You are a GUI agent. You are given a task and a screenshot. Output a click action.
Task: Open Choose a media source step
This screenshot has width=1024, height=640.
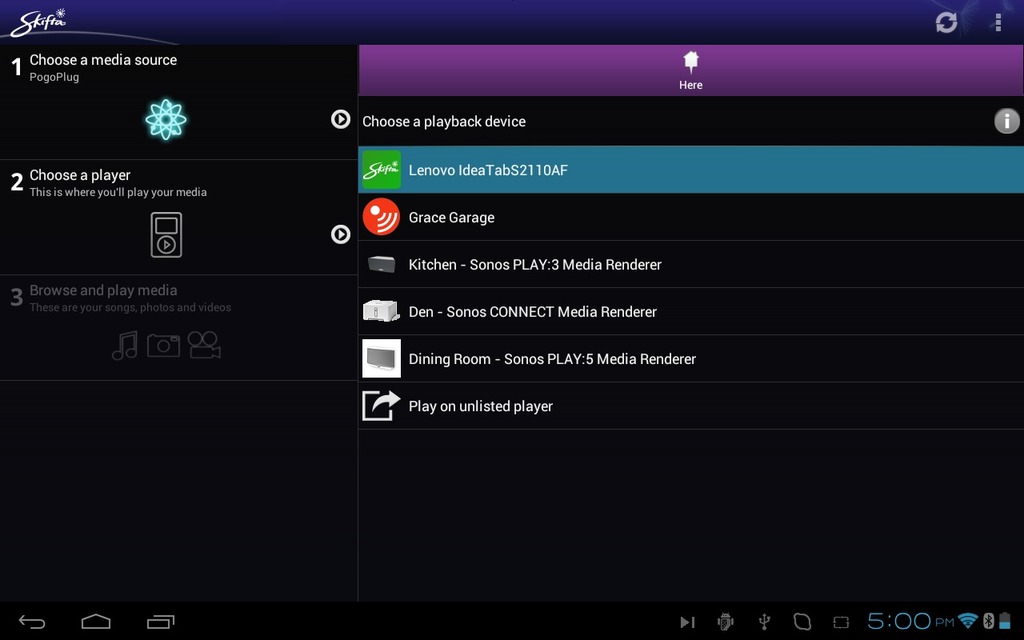pyautogui.click(x=178, y=102)
